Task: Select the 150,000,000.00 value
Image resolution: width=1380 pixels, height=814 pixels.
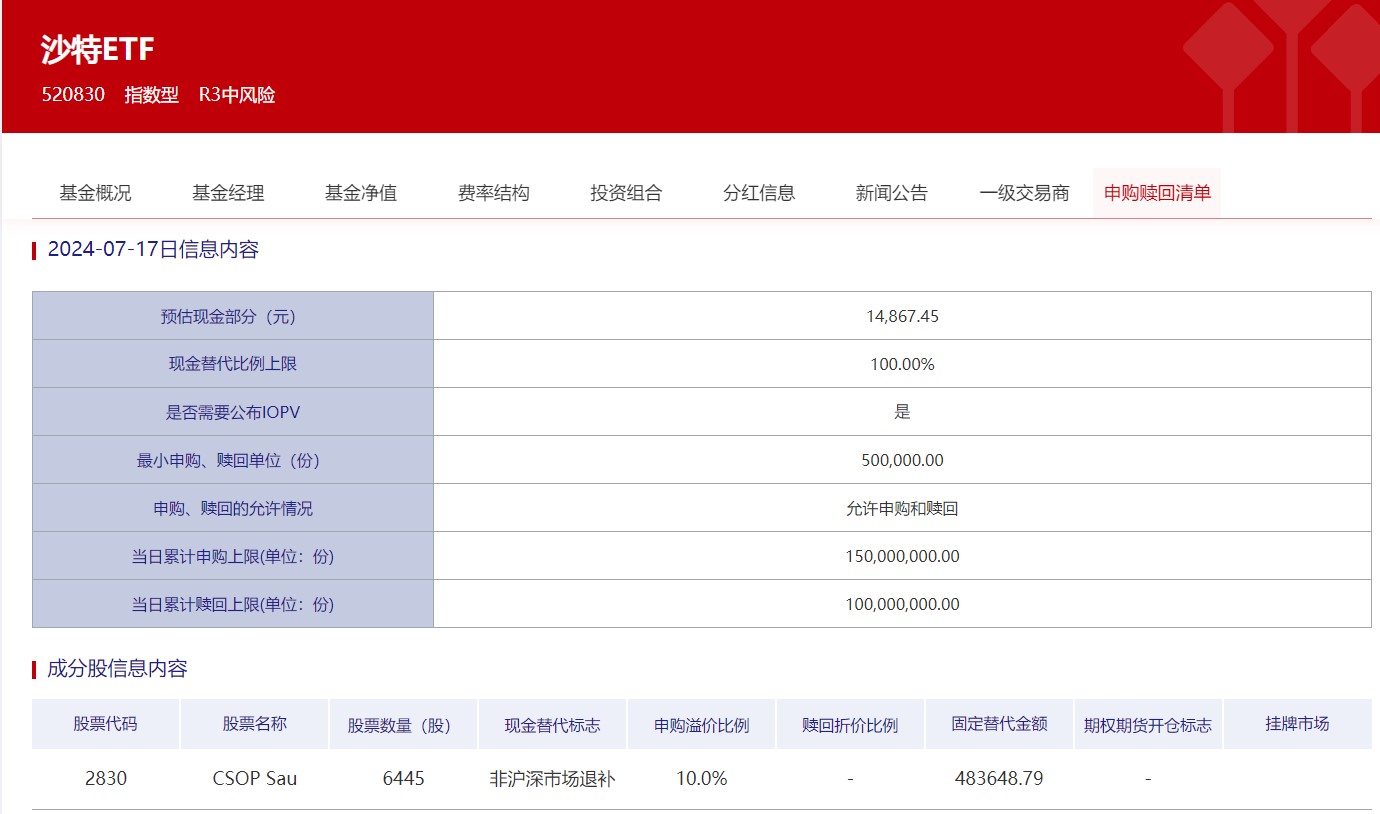Action: pyautogui.click(x=902, y=556)
